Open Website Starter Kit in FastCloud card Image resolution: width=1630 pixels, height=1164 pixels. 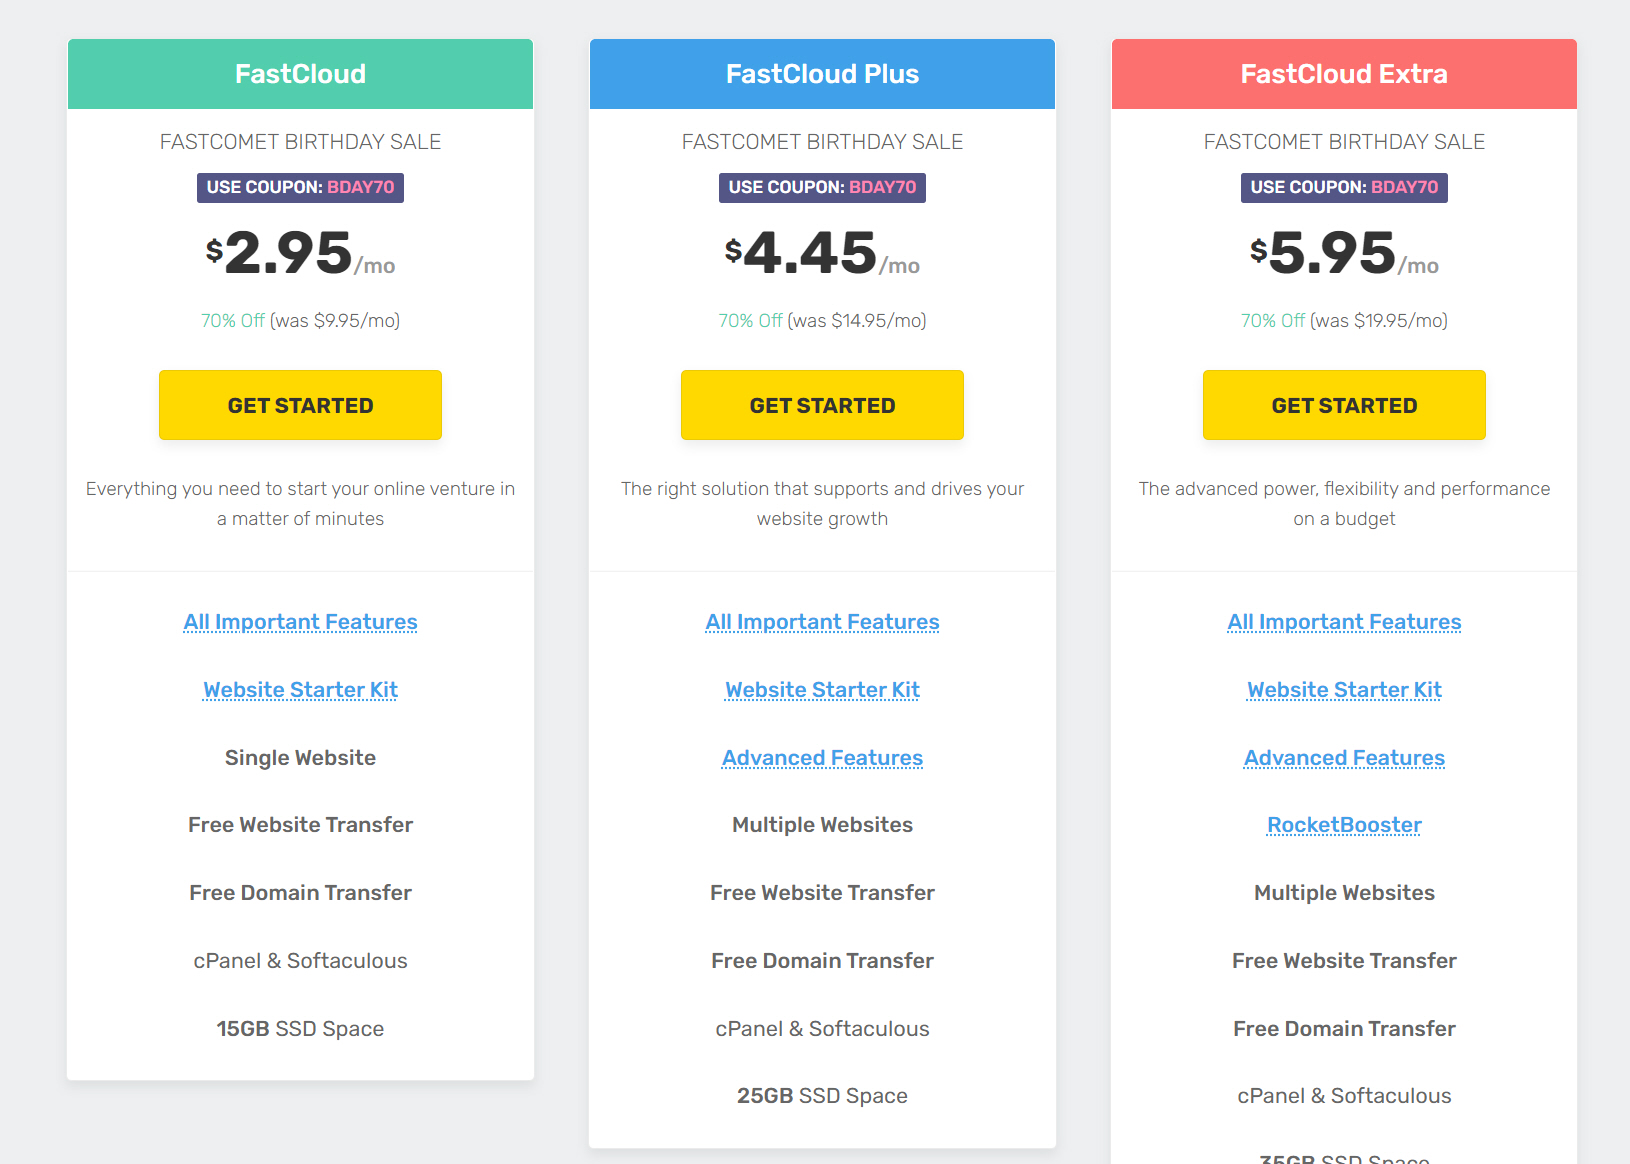[300, 690]
